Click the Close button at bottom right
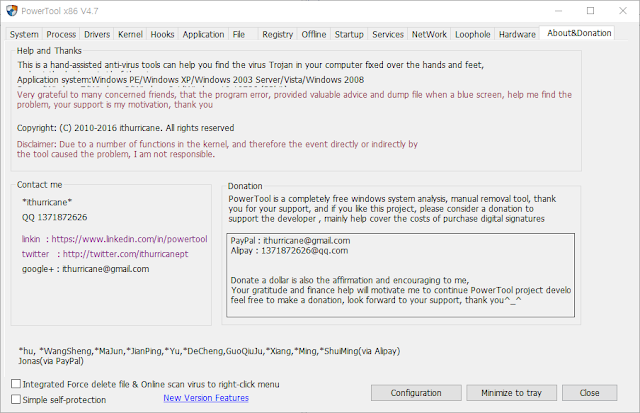The height and width of the screenshot is (413, 640). pyautogui.click(x=589, y=393)
